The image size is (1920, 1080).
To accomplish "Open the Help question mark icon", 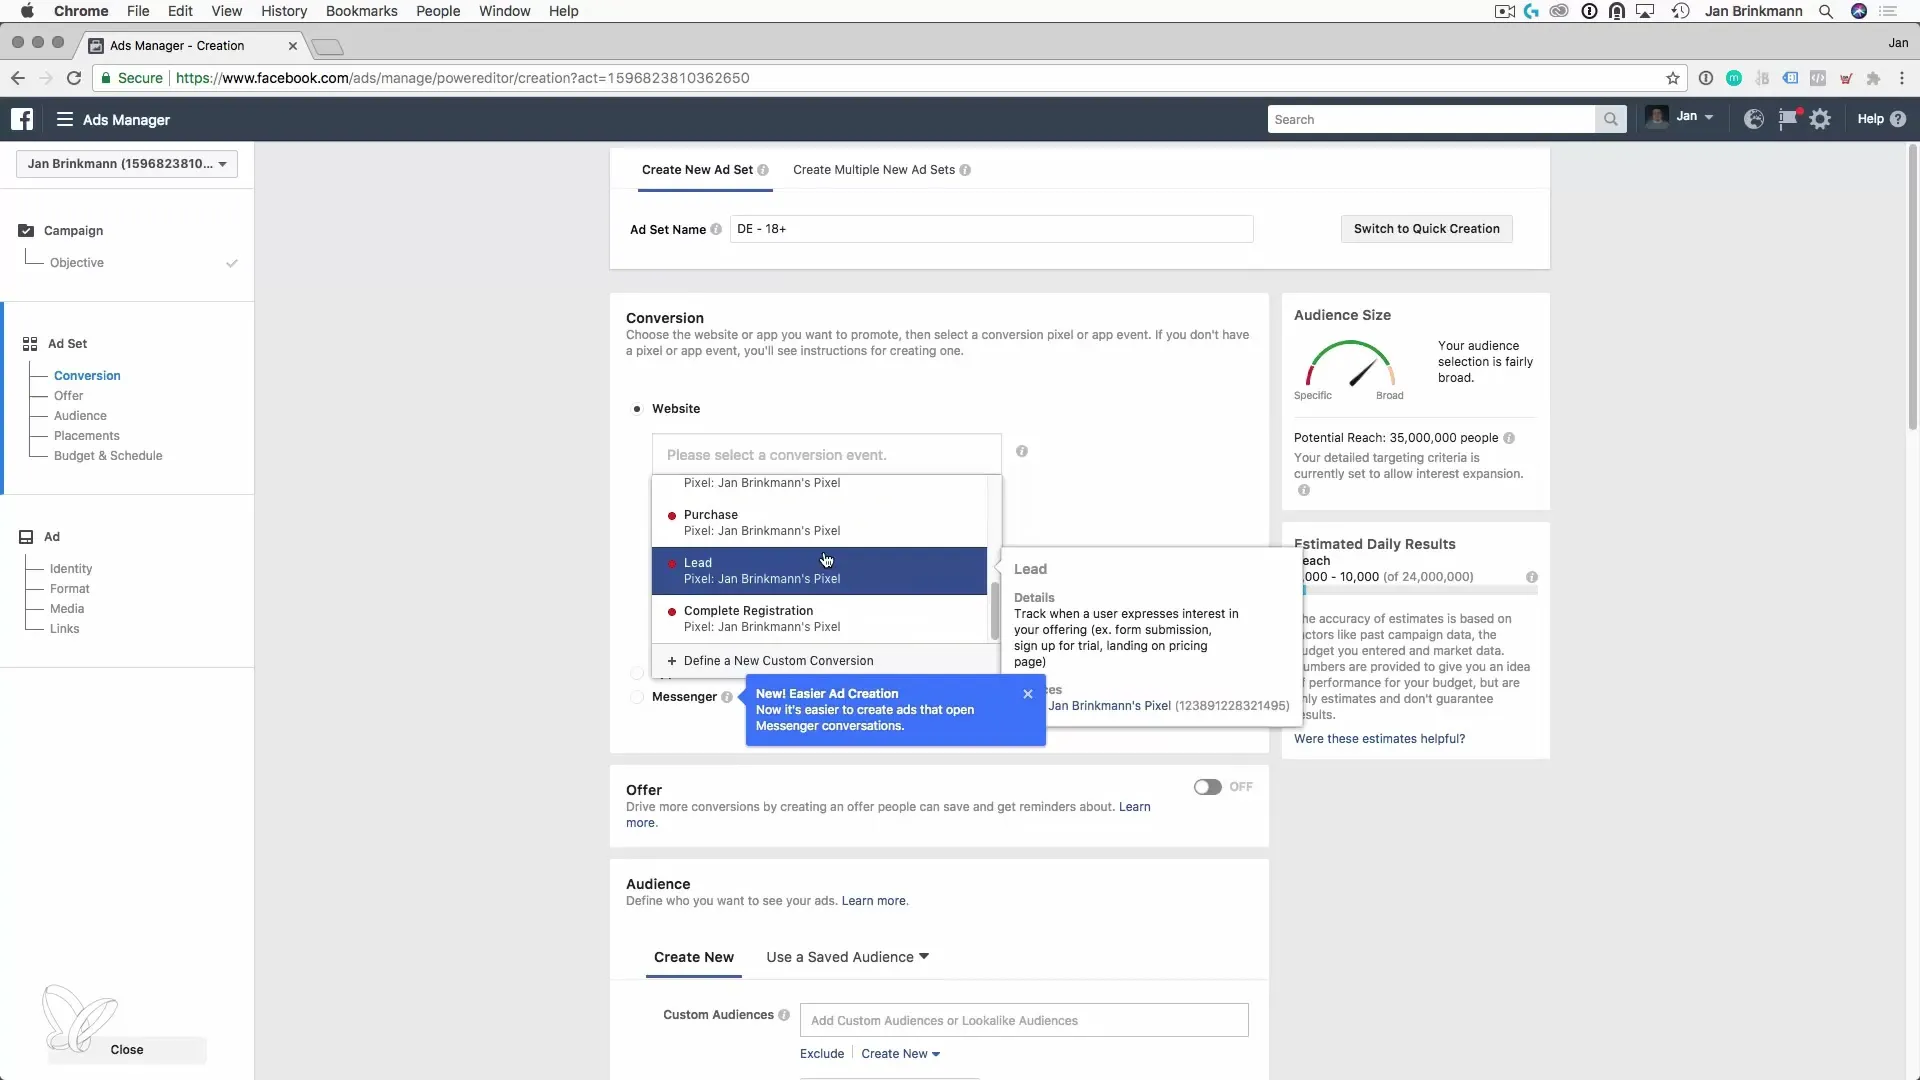I will coord(1898,119).
